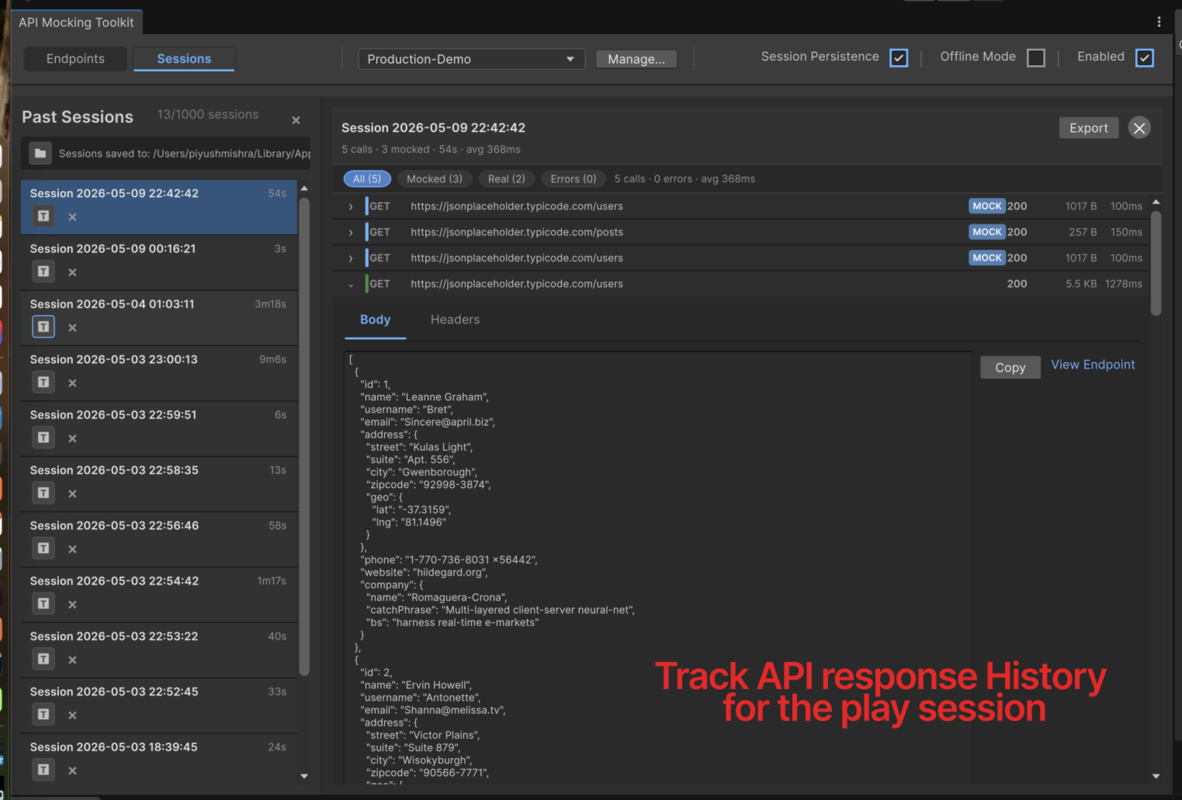The height and width of the screenshot is (800, 1182).
Task: Delete Session 2026-05-03 22:56:46 with its X icon
Action: [72, 549]
